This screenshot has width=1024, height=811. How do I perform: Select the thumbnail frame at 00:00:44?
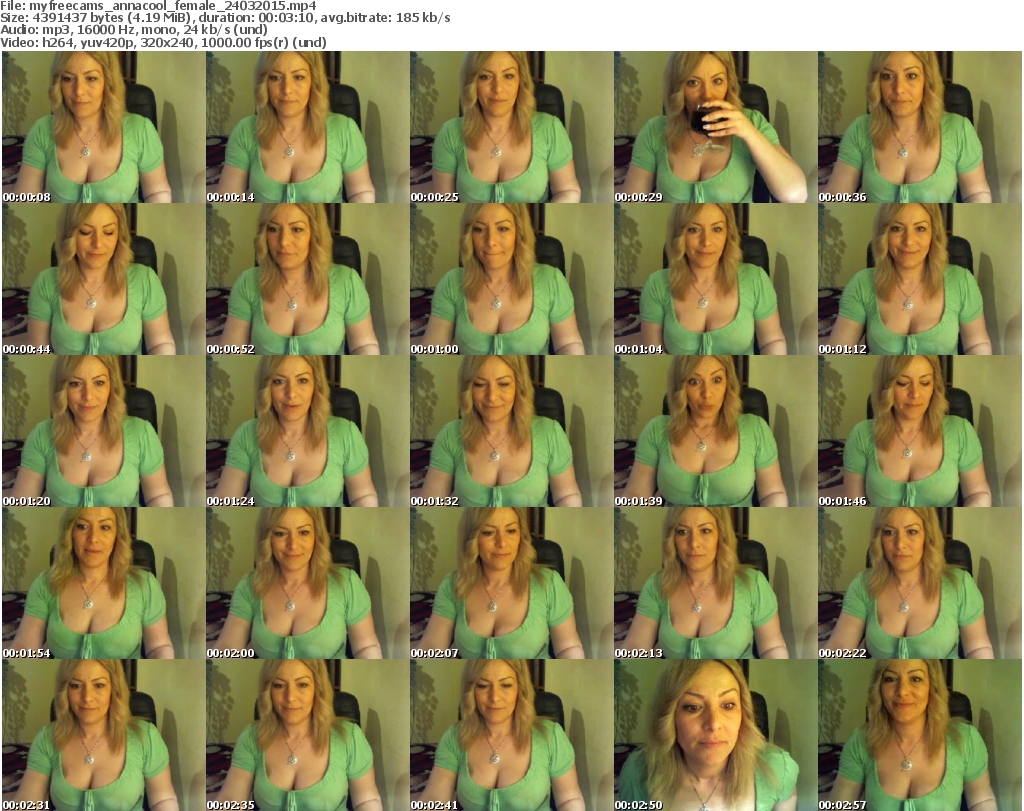(x=103, y=279)
